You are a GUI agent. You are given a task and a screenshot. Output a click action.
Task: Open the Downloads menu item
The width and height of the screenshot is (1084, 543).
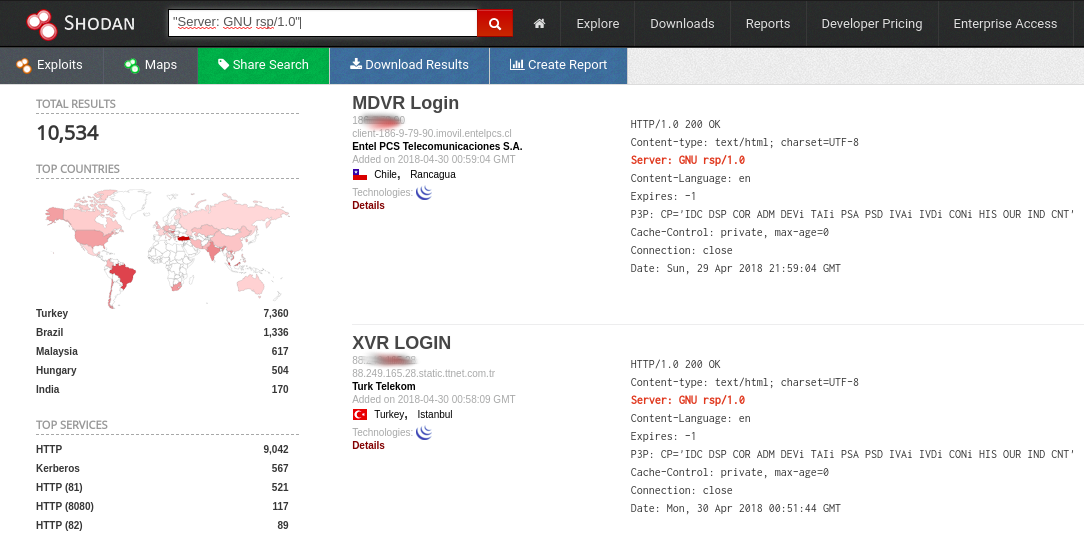682,24
